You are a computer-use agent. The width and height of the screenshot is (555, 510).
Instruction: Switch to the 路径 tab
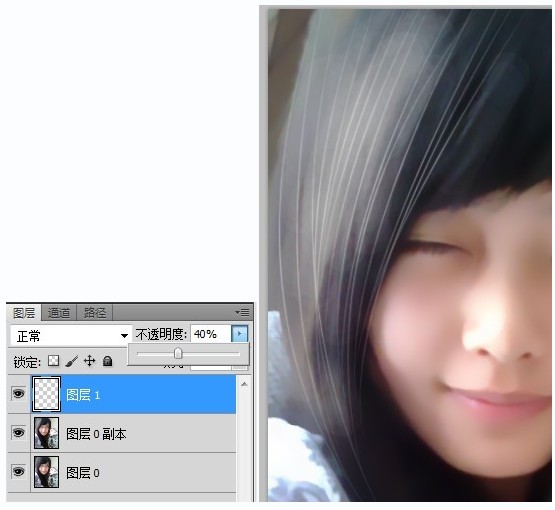tap(95, 313)
